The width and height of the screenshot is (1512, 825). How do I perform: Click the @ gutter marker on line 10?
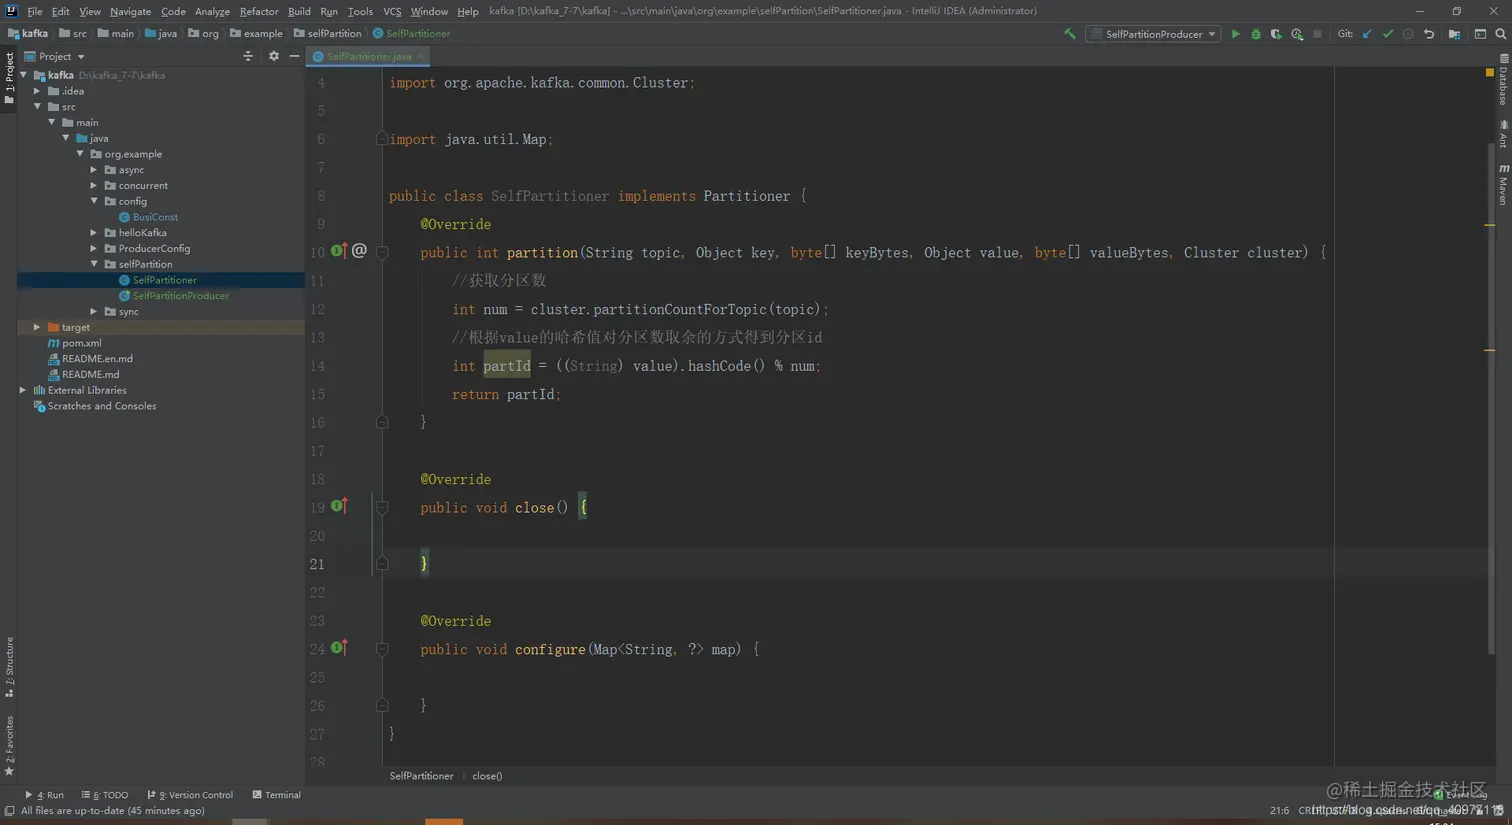point(359,250)
